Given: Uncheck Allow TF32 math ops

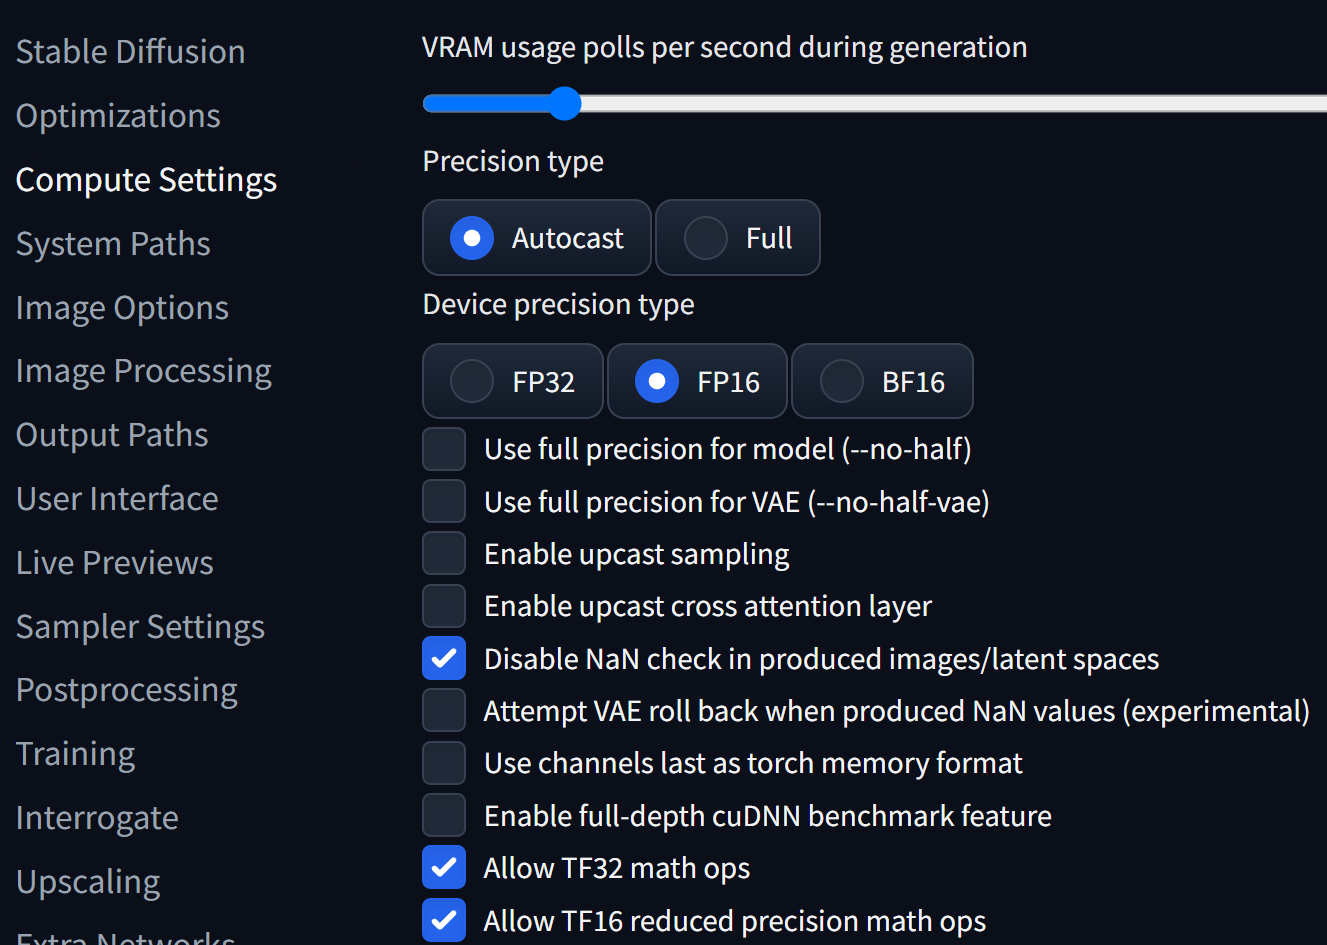Looking at the screenshot, I should coord(444,867).
